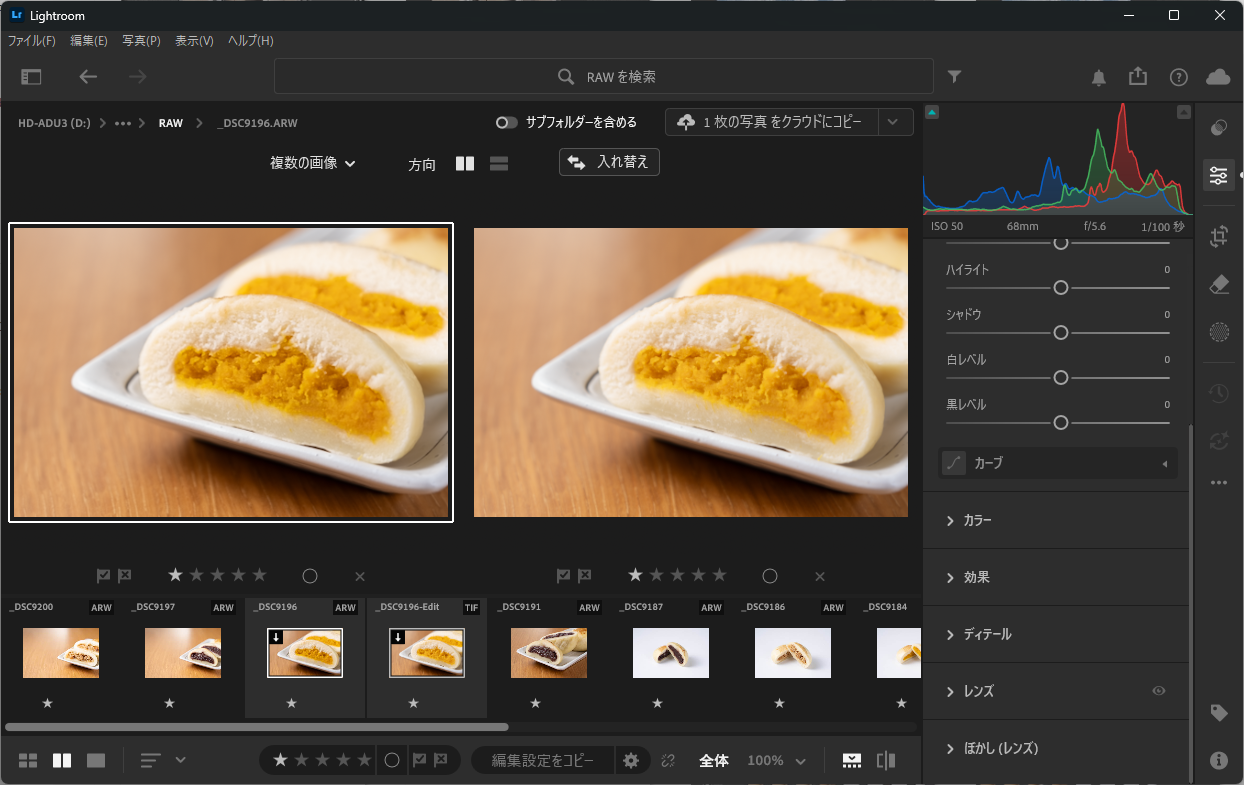Open the 表示(V) menu
The height and width of the screenshot is (785, 1244).
[194, 41]
